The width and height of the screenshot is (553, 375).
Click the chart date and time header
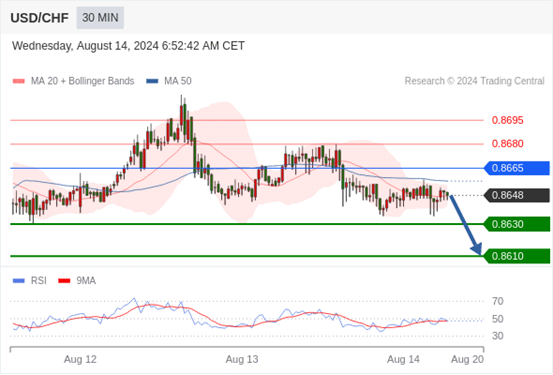(x=128, y=46)
